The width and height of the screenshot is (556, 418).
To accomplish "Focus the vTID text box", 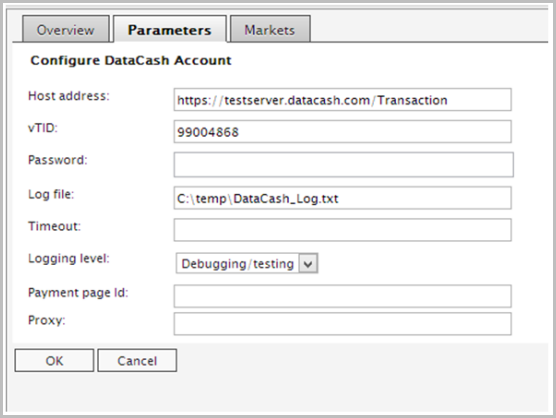I will [x=343, y=132].
